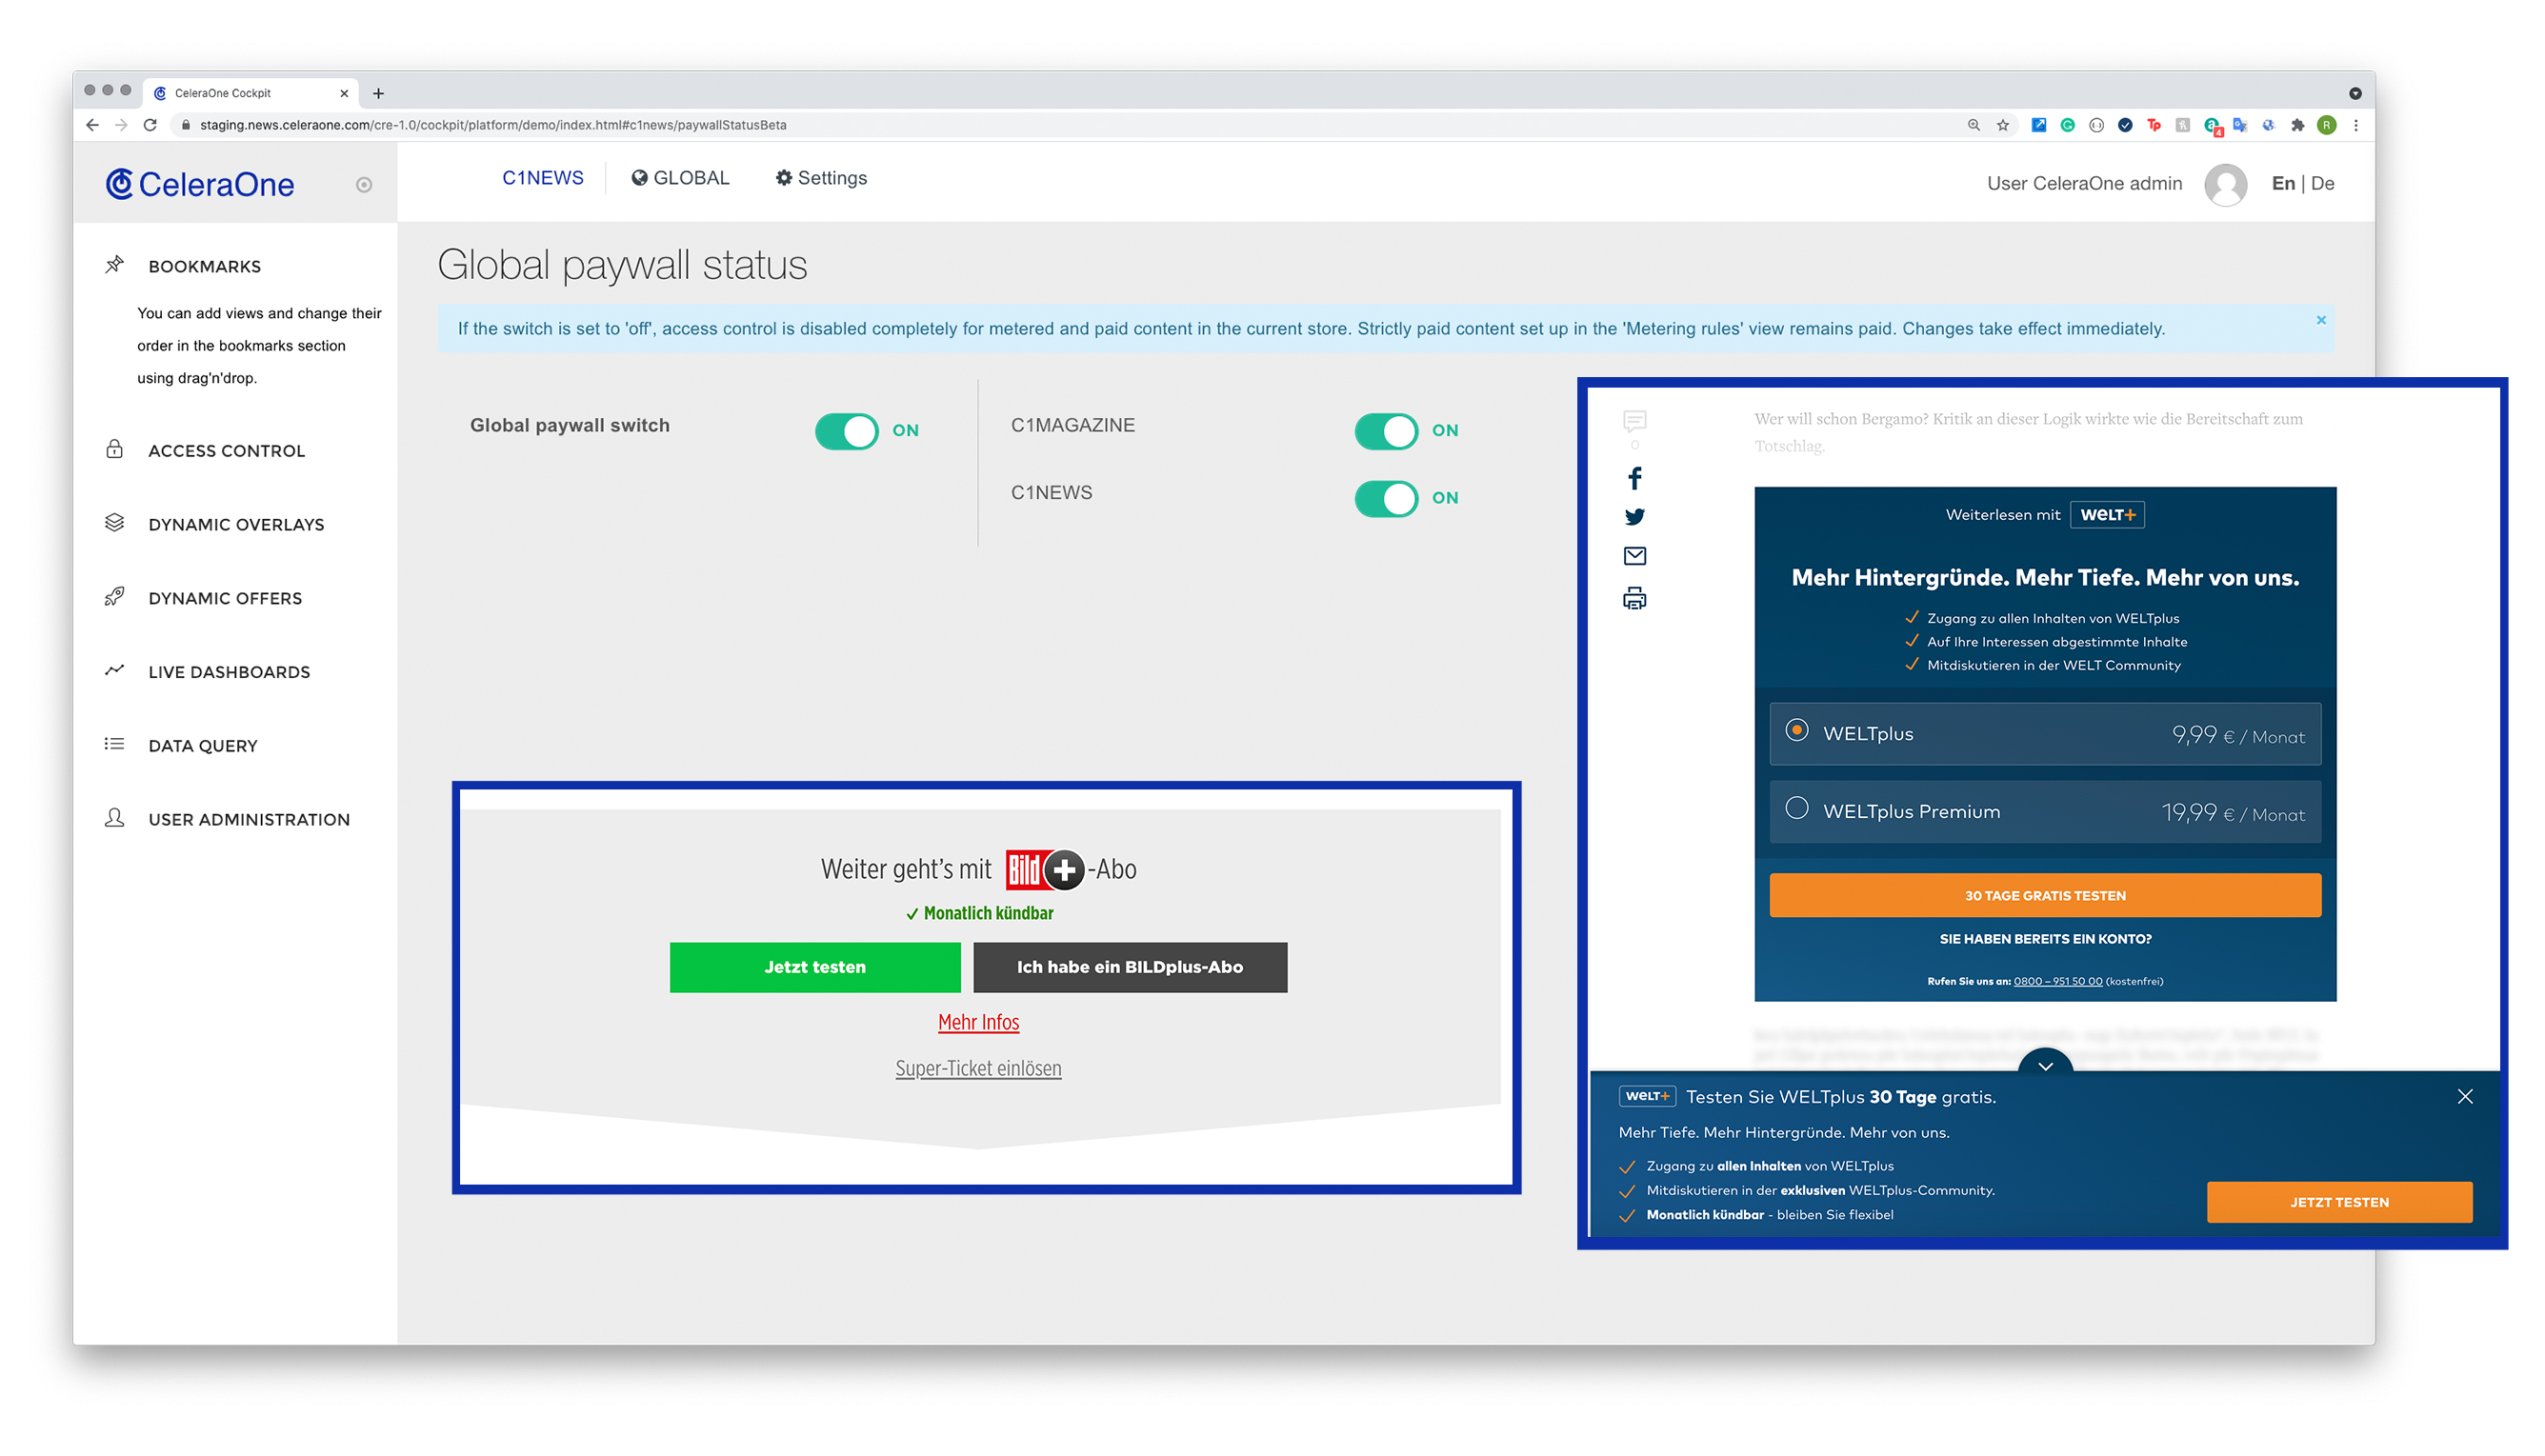This screenshot has height=1456, width=2545.
Task: Select Access Control from the sidebar
Action: click(x=226, y=451)
